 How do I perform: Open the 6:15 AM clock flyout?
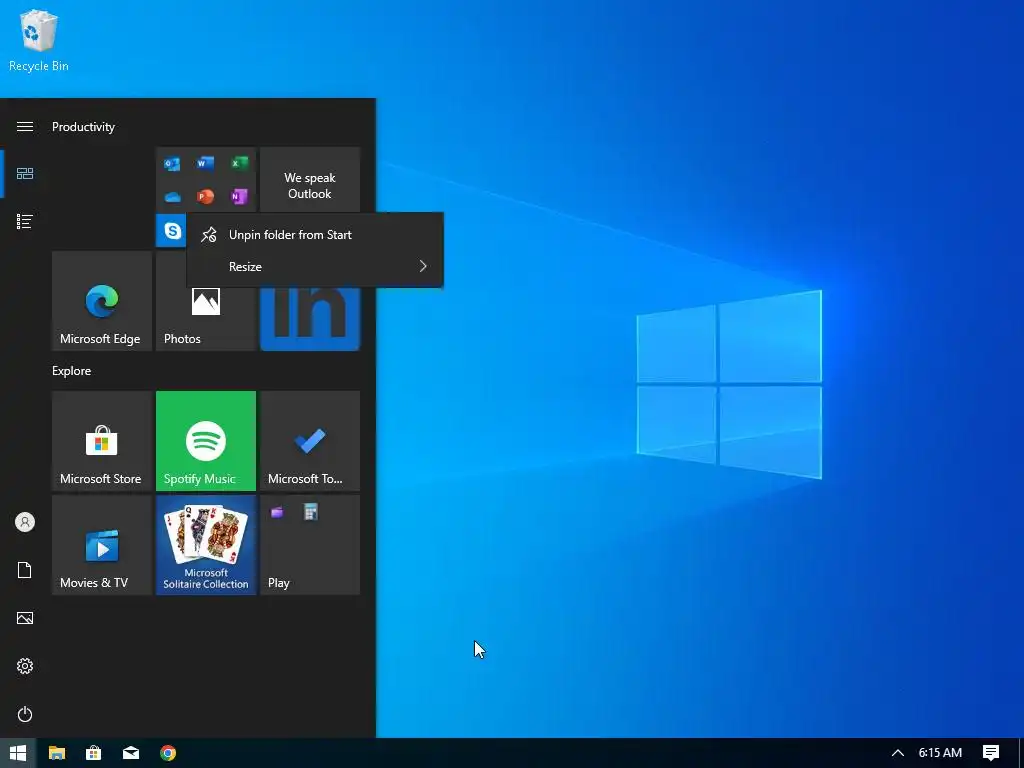[940, 753]
